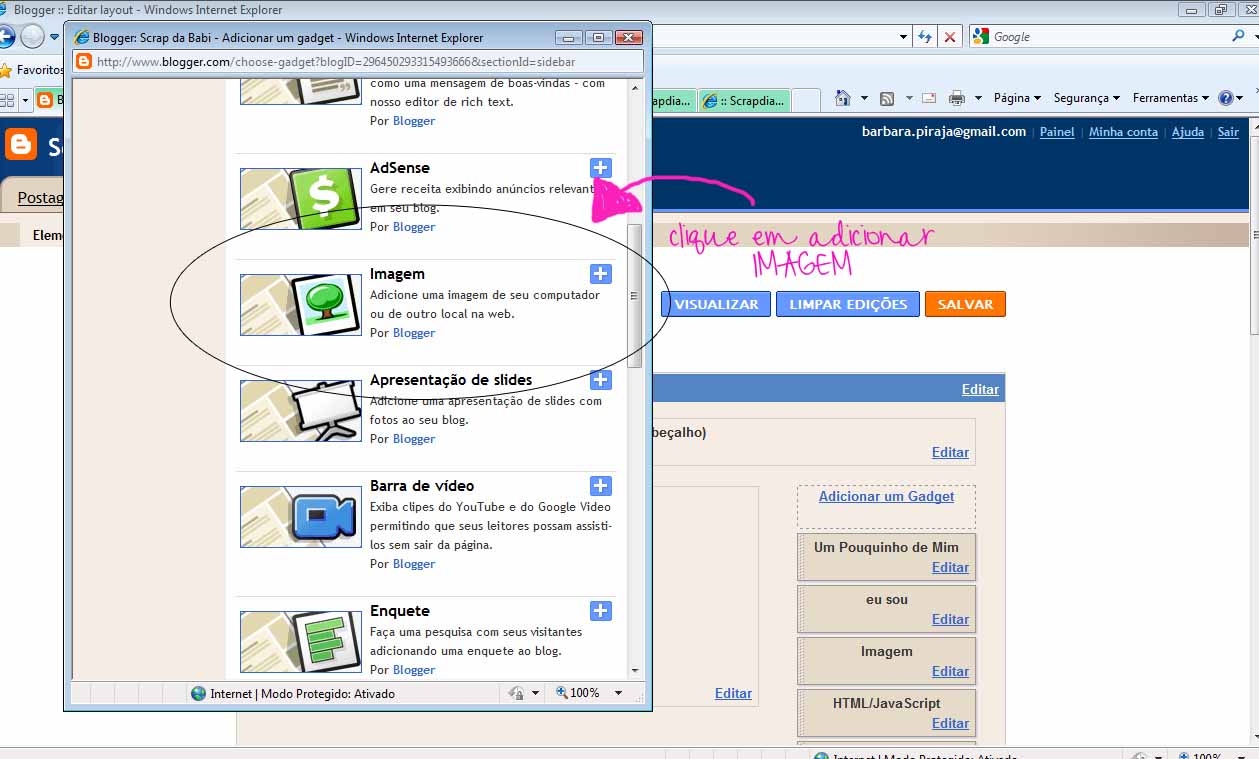The height and width of the screenshot is (759, 1259).
Task: Open a new blank browser tab
Action: coord(806,101)
